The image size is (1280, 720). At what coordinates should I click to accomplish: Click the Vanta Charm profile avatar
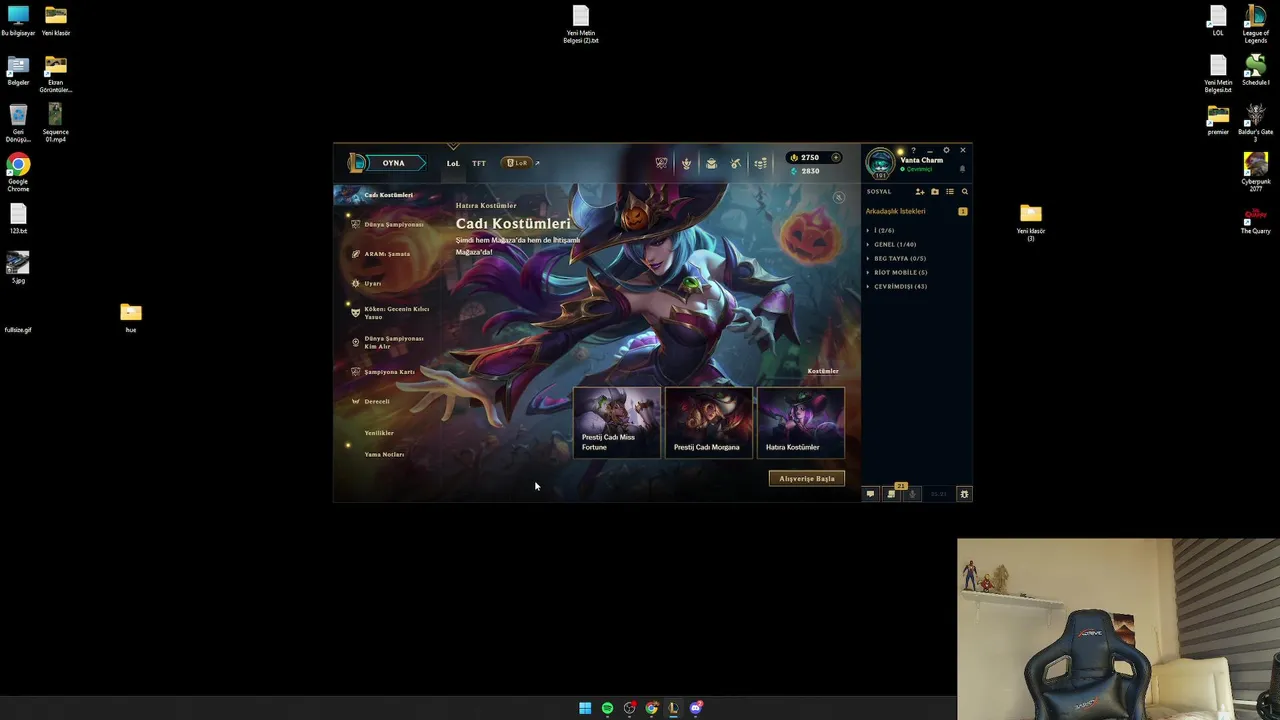coord(880,162)
